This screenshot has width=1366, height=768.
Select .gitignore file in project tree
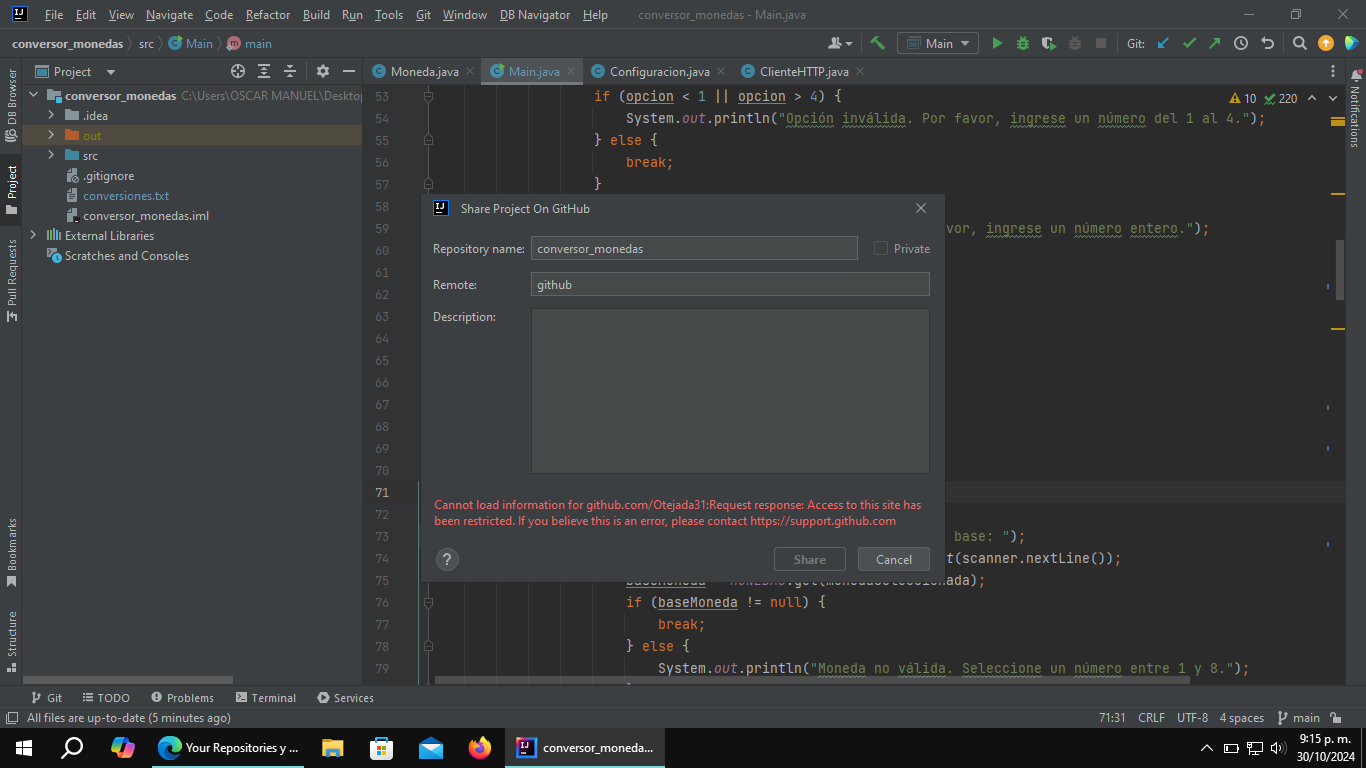pos(108,175)
